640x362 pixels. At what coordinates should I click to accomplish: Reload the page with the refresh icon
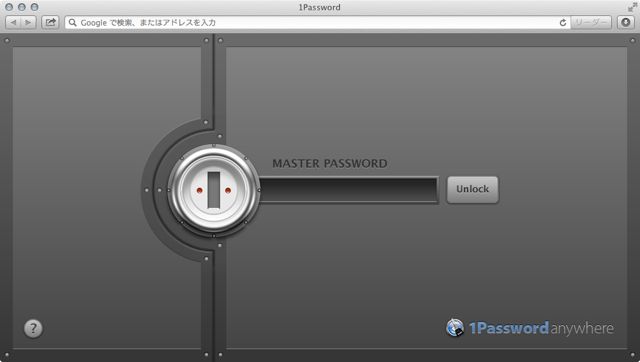point(563,22)
